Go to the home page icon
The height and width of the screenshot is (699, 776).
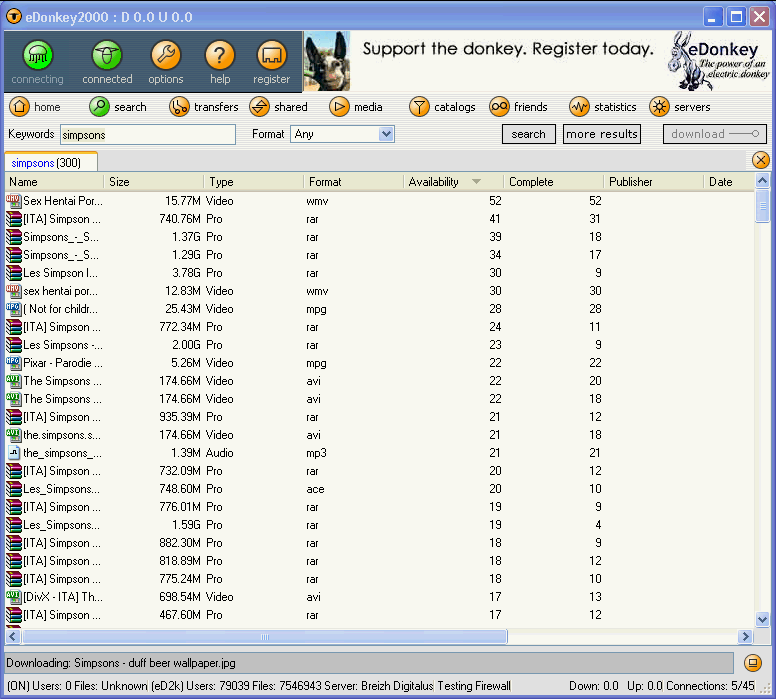click(x=19, y=106)
